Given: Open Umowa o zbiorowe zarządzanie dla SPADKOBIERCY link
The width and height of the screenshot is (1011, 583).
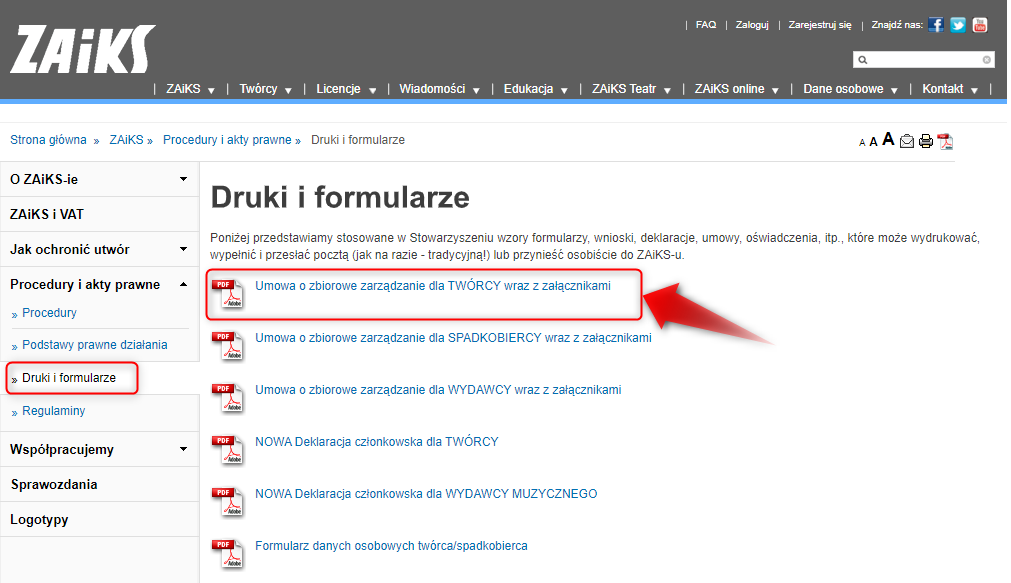Looking at the screenshot, I should [x=453, y=338].
